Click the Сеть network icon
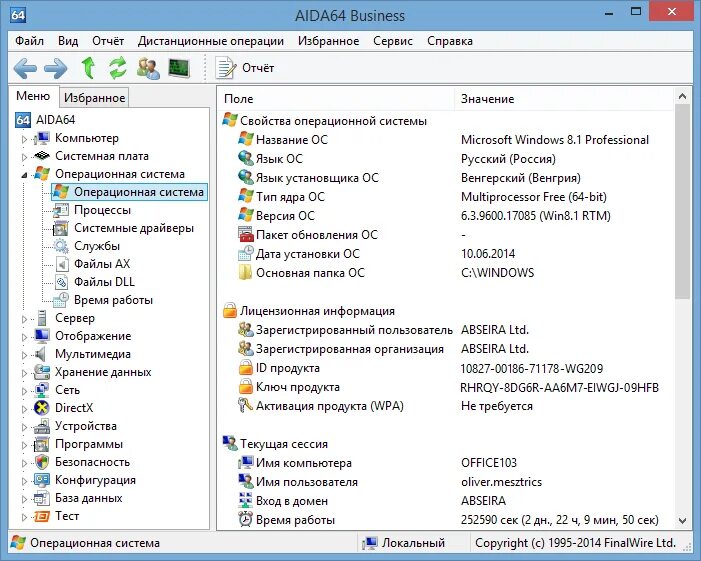The image size is (701, 561). [x=42, y=390]
